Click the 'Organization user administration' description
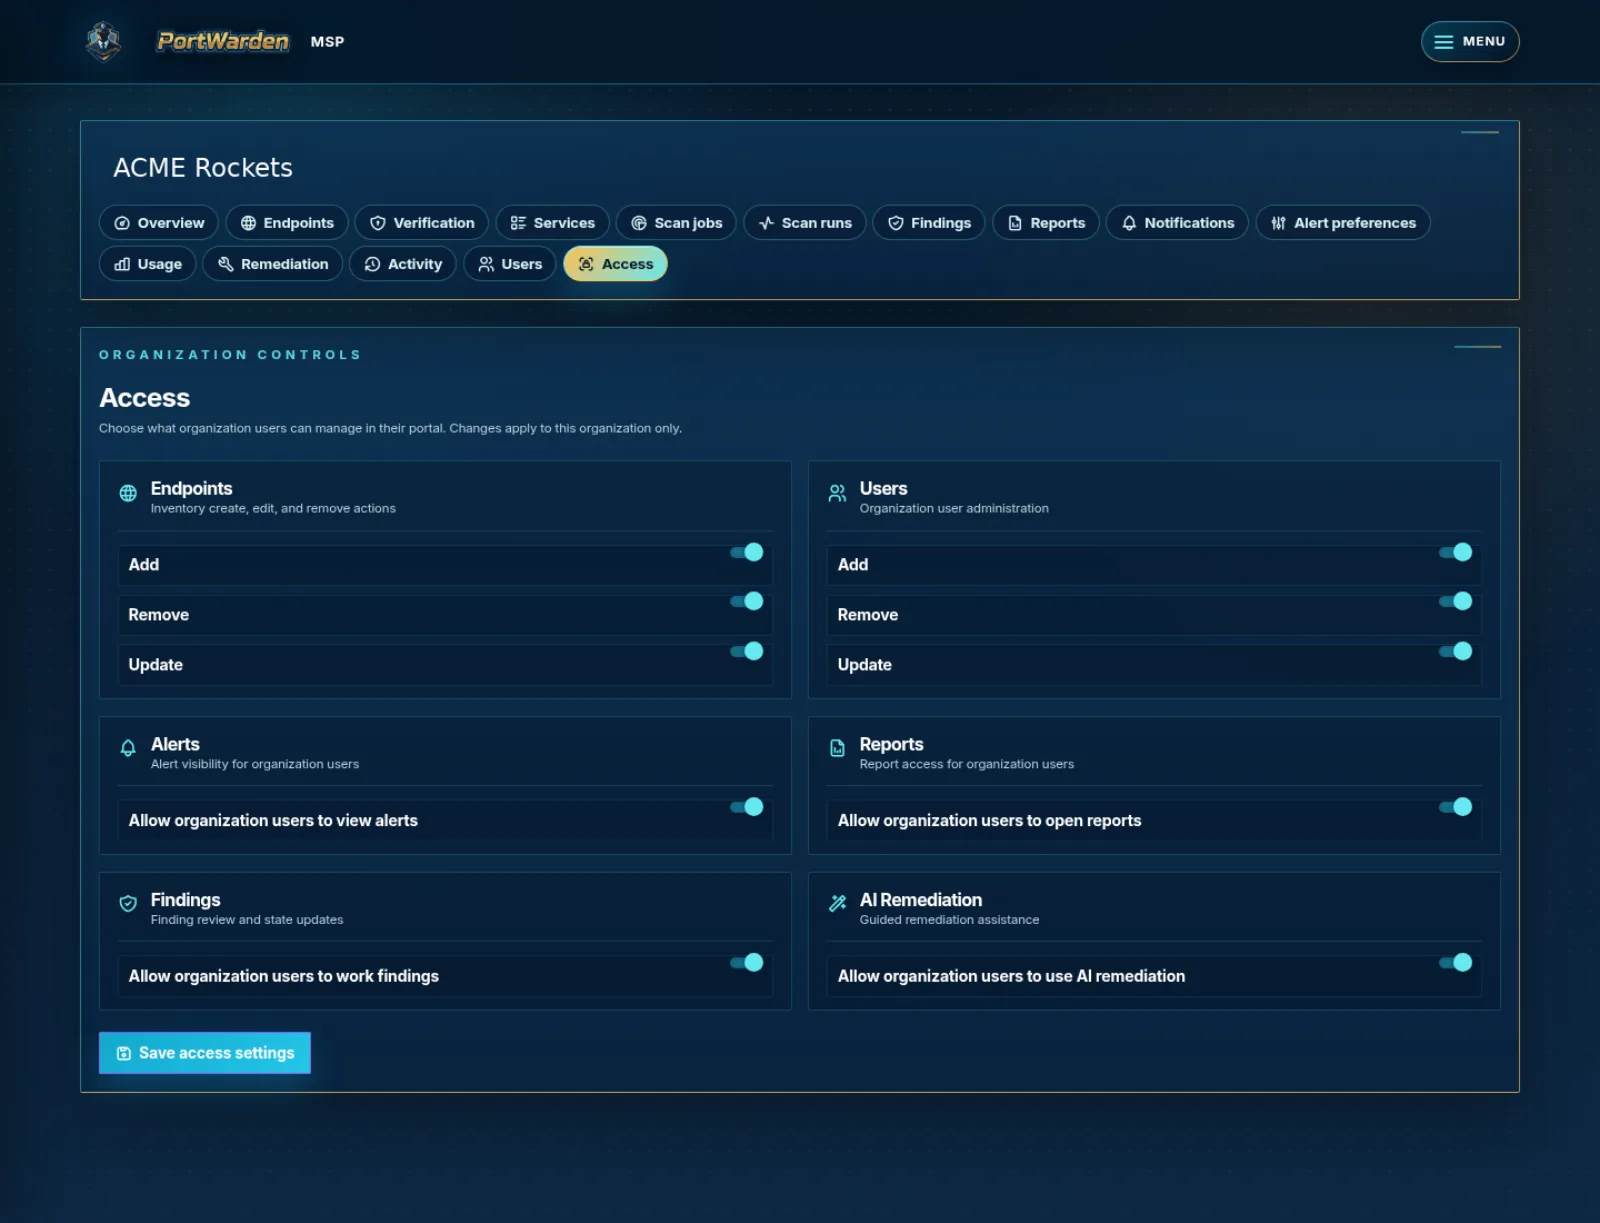 click(x=954, y=509)
